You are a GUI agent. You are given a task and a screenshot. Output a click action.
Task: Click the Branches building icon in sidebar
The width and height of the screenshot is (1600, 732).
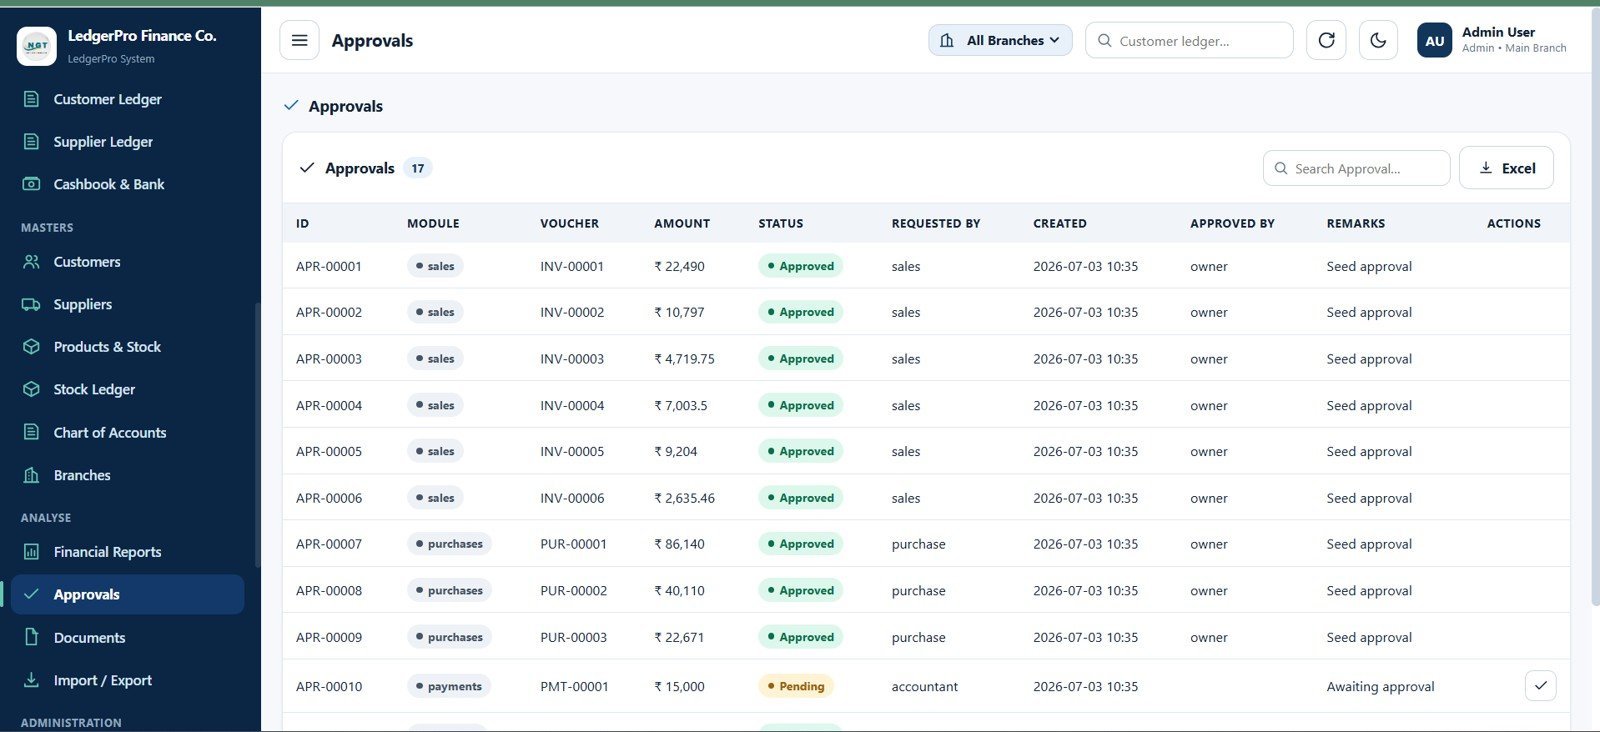(x=31, y=475)
